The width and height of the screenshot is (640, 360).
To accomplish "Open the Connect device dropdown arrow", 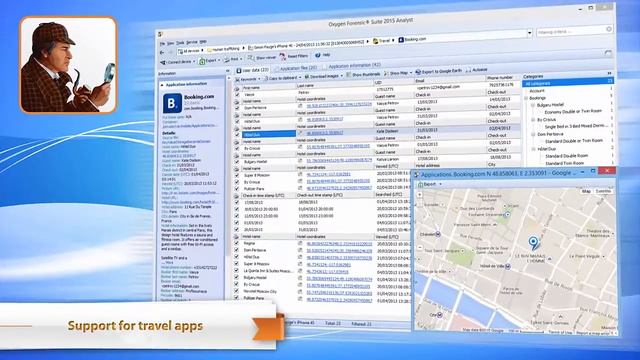I will [194, 62].
